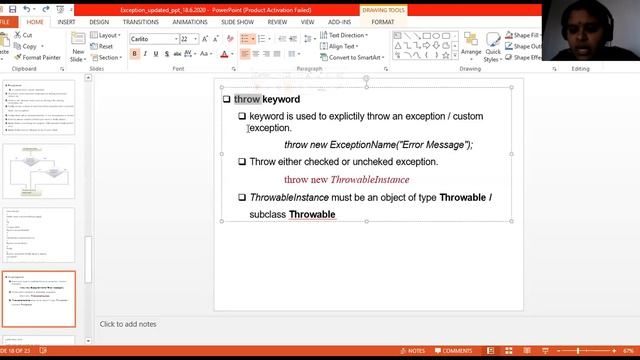Select the rectangle shape in shapes gallery
Screen dimensions: 640x360
pos(427,36)
